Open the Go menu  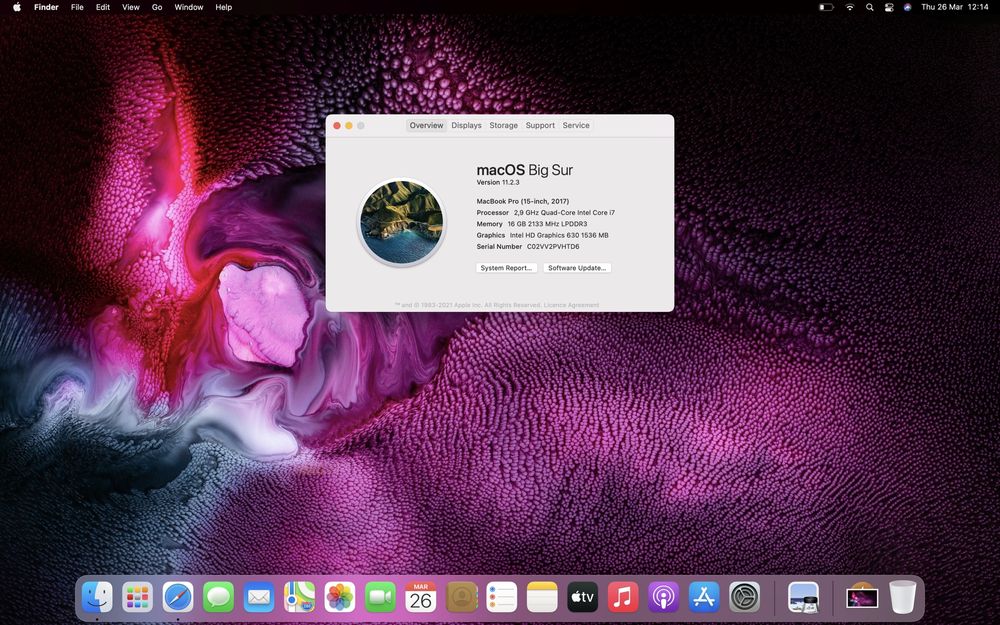(x=157, y=7)
